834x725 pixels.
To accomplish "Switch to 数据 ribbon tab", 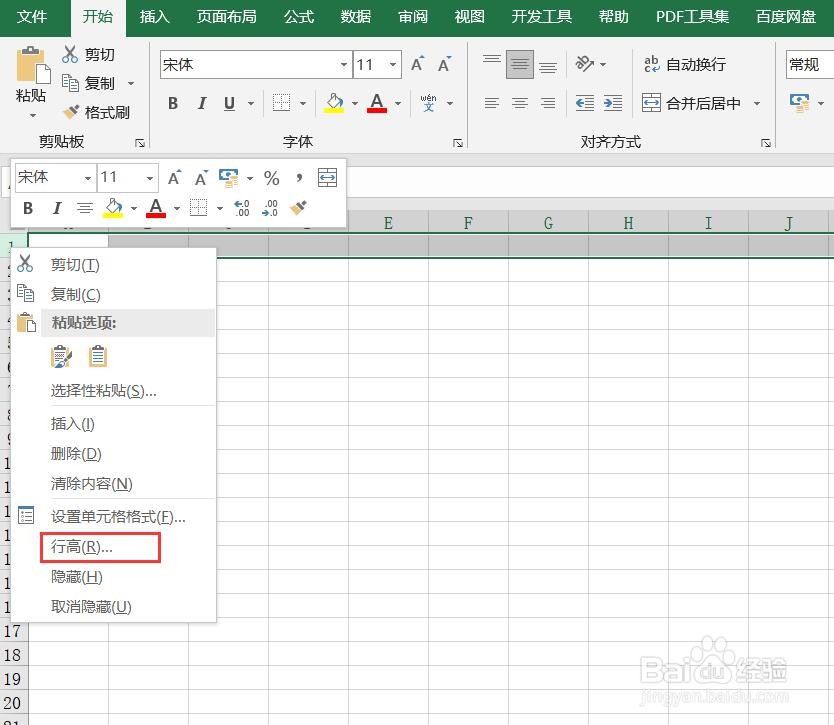I will pos(356,17).
